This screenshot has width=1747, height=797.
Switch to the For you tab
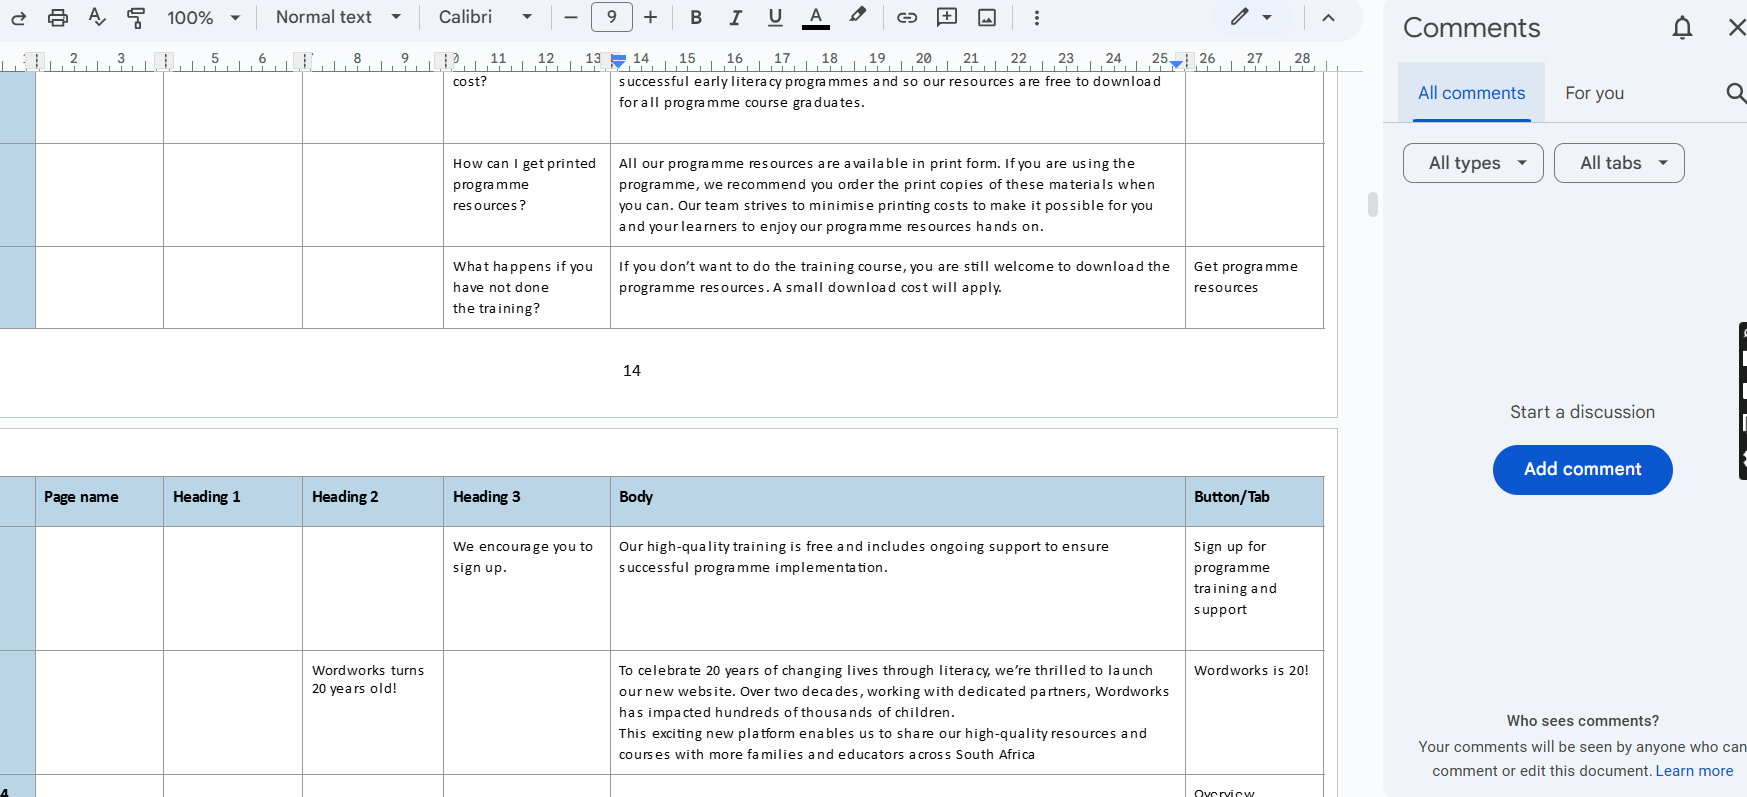[x=1594, y=93]
